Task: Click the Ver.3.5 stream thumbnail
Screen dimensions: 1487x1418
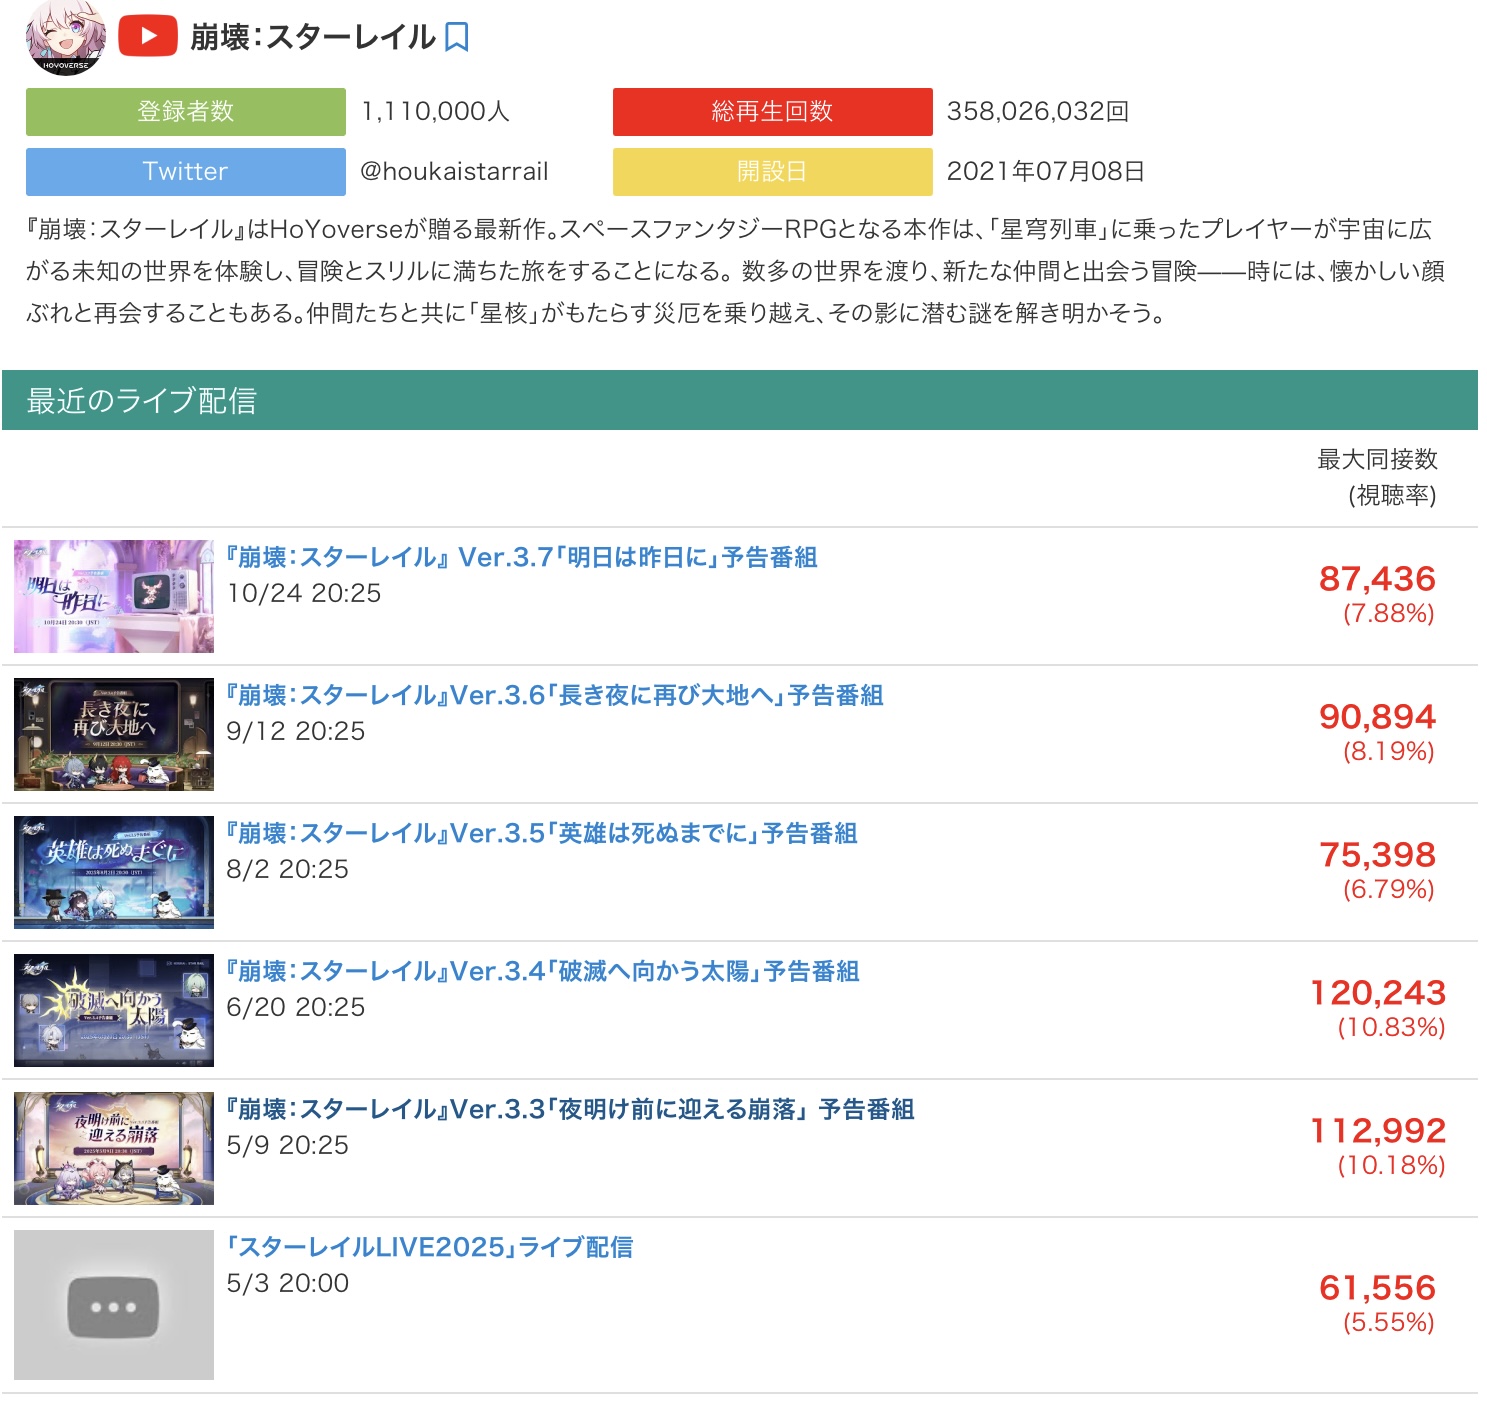Action: [x=114, y=872]
